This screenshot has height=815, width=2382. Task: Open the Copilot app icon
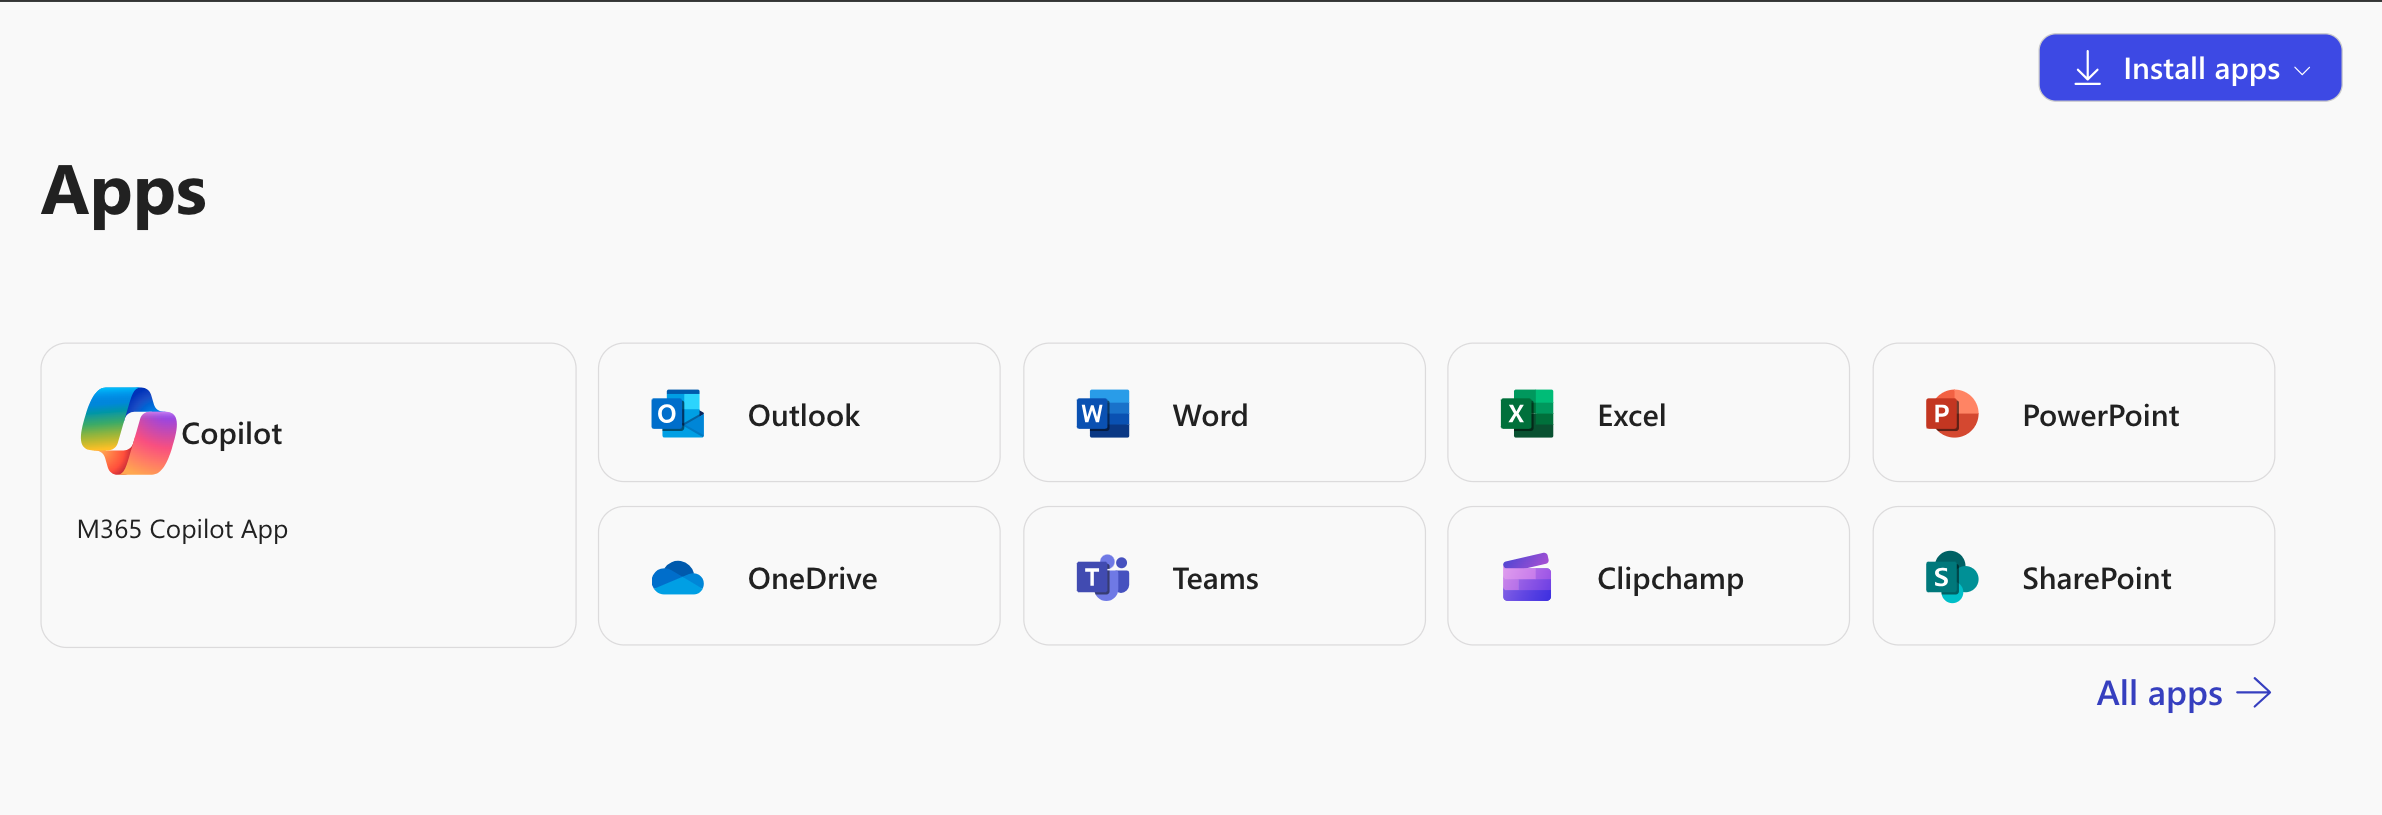[x=128, y=431]
